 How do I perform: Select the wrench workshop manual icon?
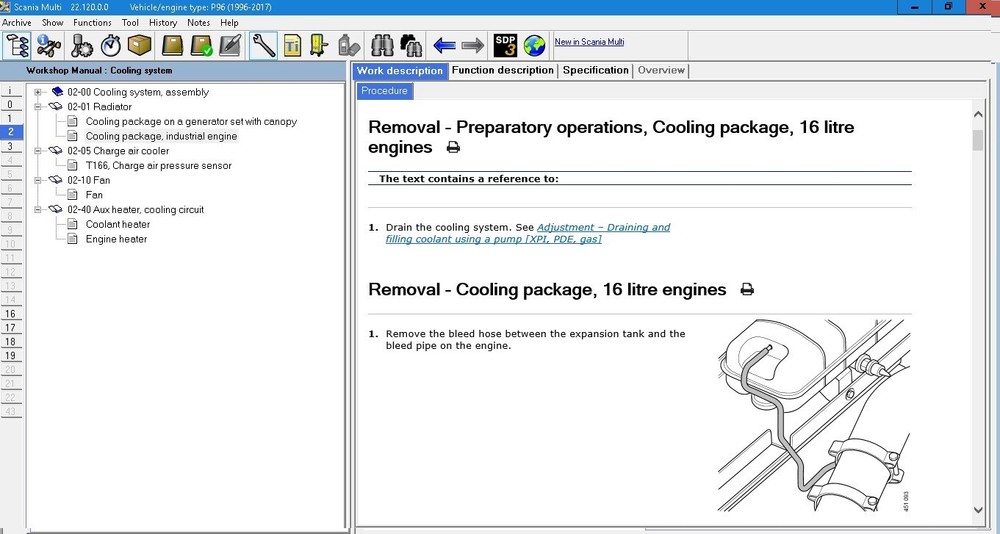click(263, 45)
